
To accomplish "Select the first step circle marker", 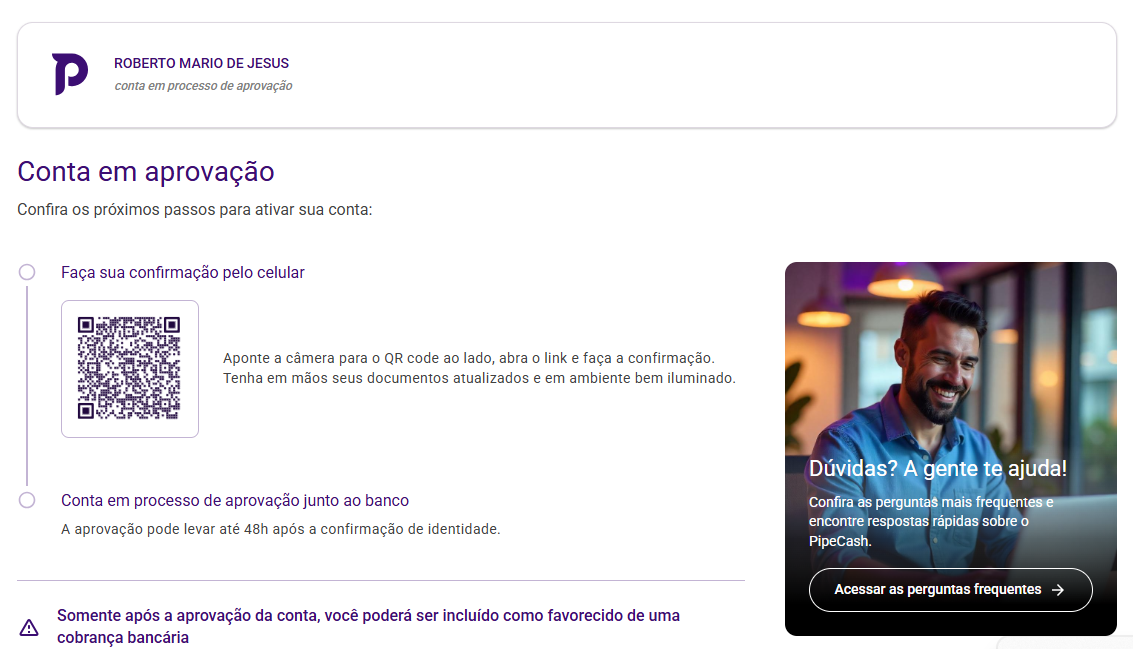I will (x=27, y=272).
